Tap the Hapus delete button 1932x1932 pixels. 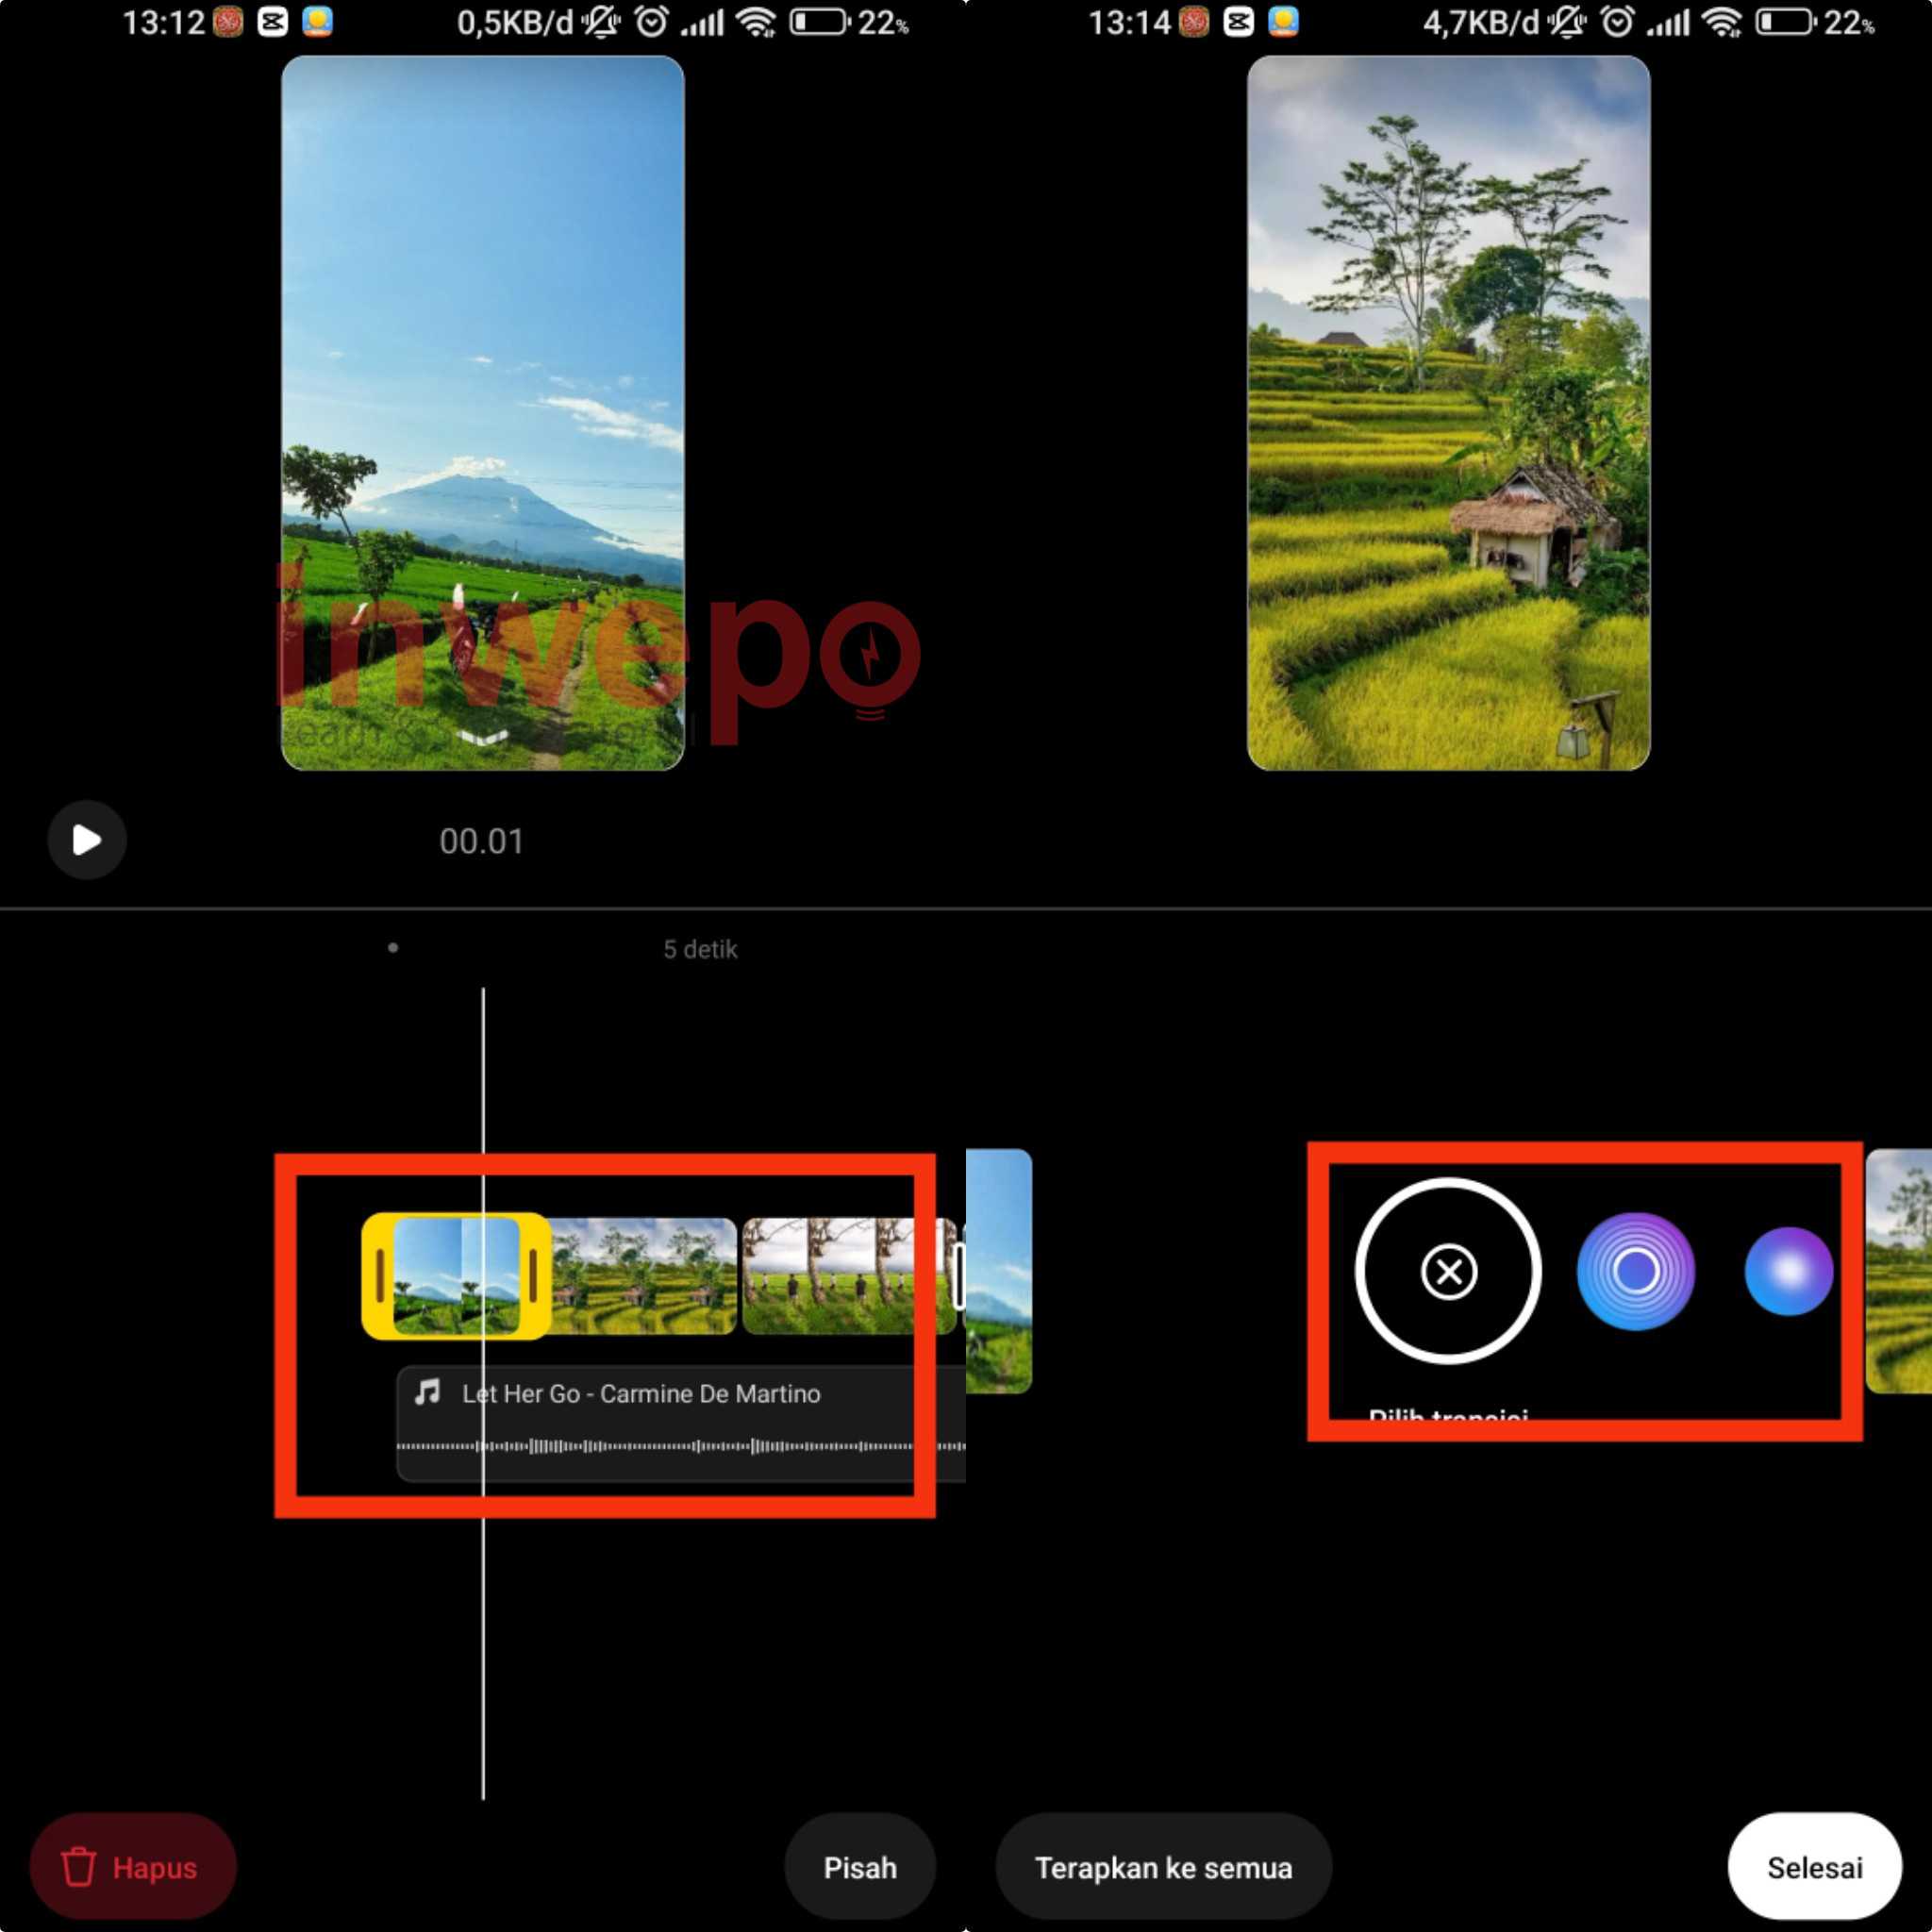click(133, 1867)
